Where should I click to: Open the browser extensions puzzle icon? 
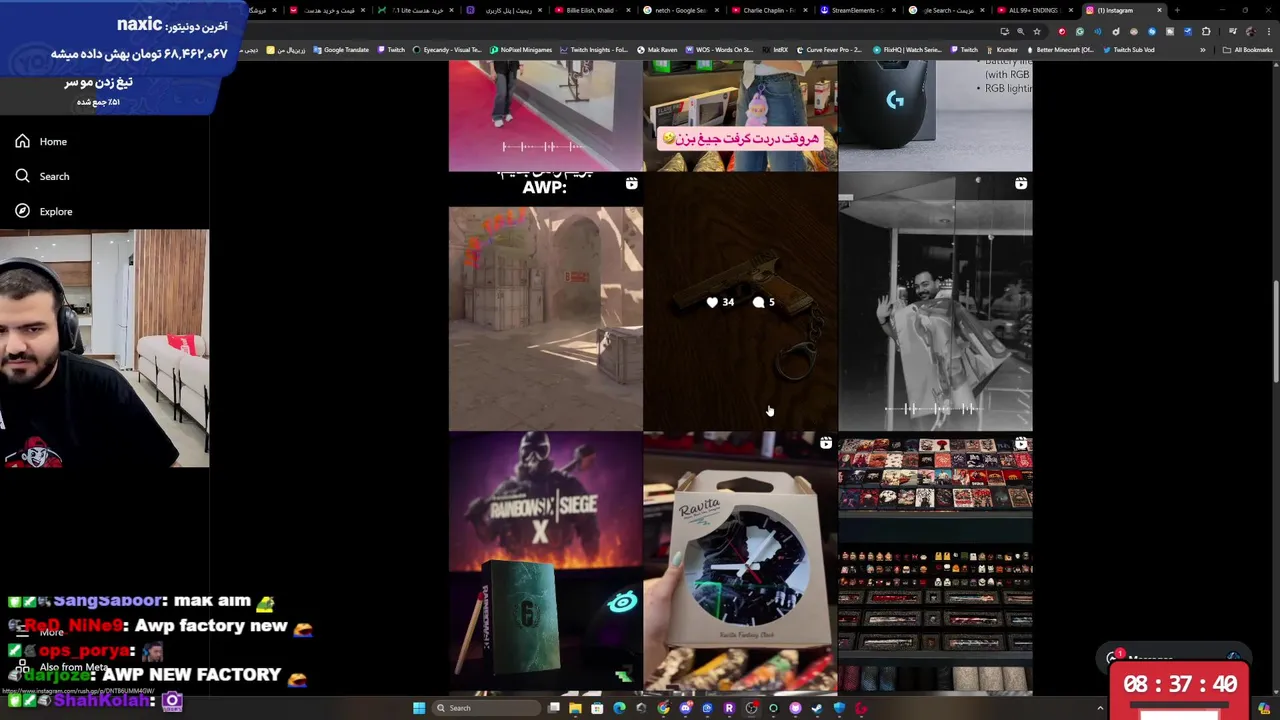tap(1206, 31)
